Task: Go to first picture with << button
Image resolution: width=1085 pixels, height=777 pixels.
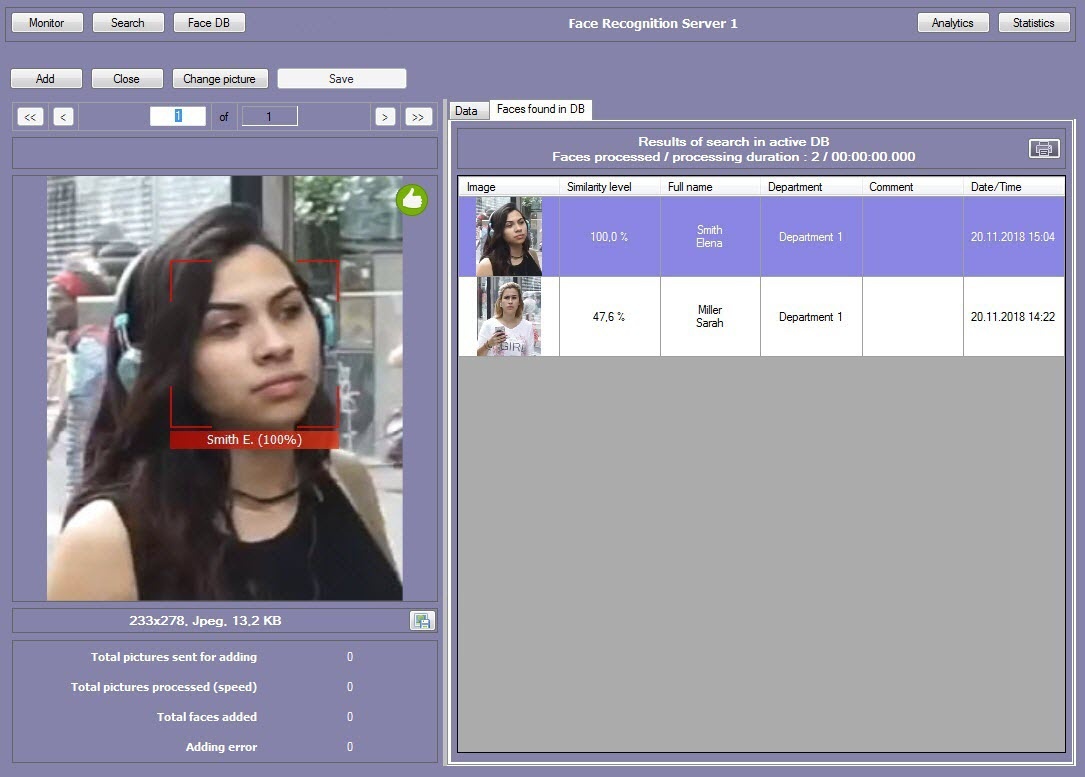Action: (30, 117)
